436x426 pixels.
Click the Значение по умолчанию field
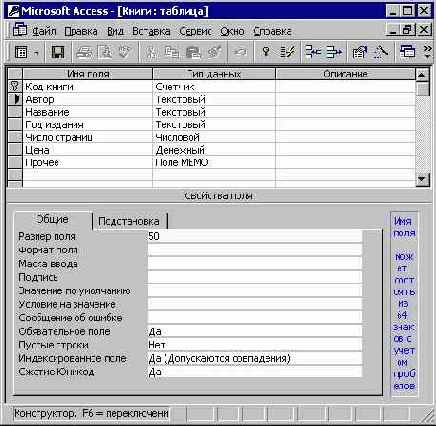(255, 291)
